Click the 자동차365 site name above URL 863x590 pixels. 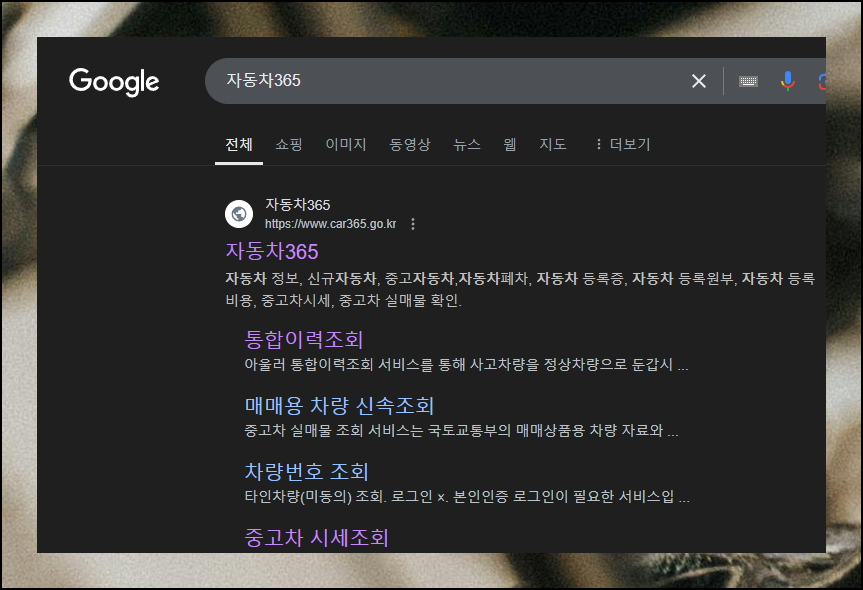[x=298, y=205]
